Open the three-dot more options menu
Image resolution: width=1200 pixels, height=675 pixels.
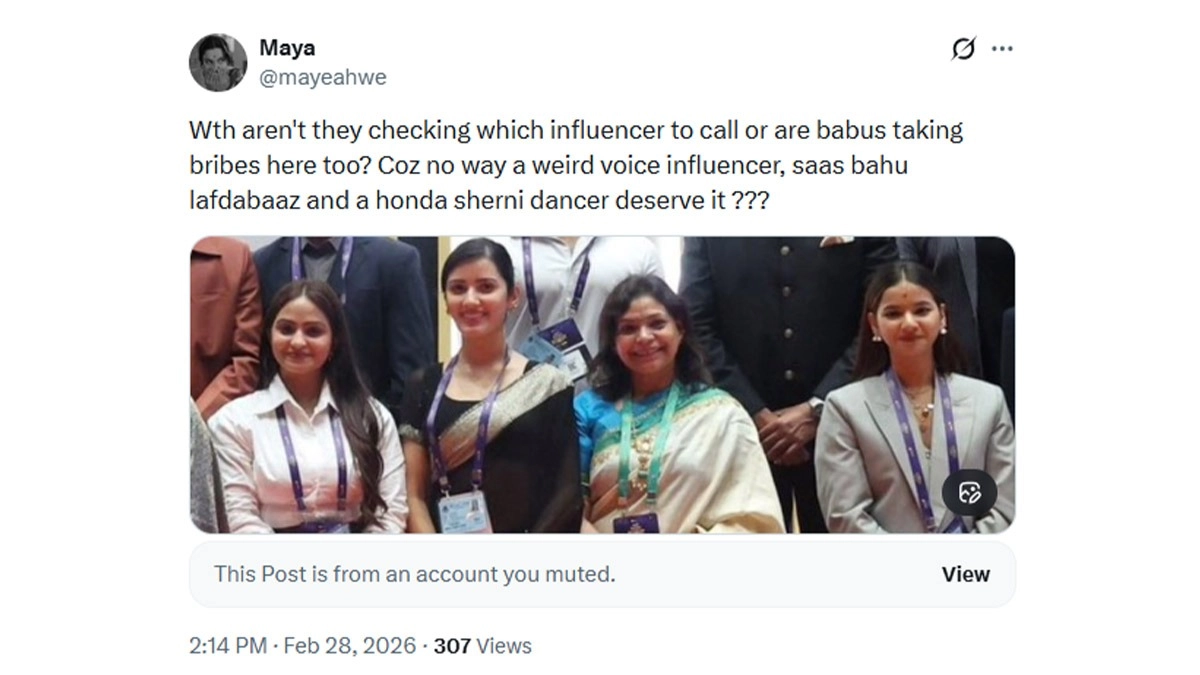click(x=1002, y=49)
